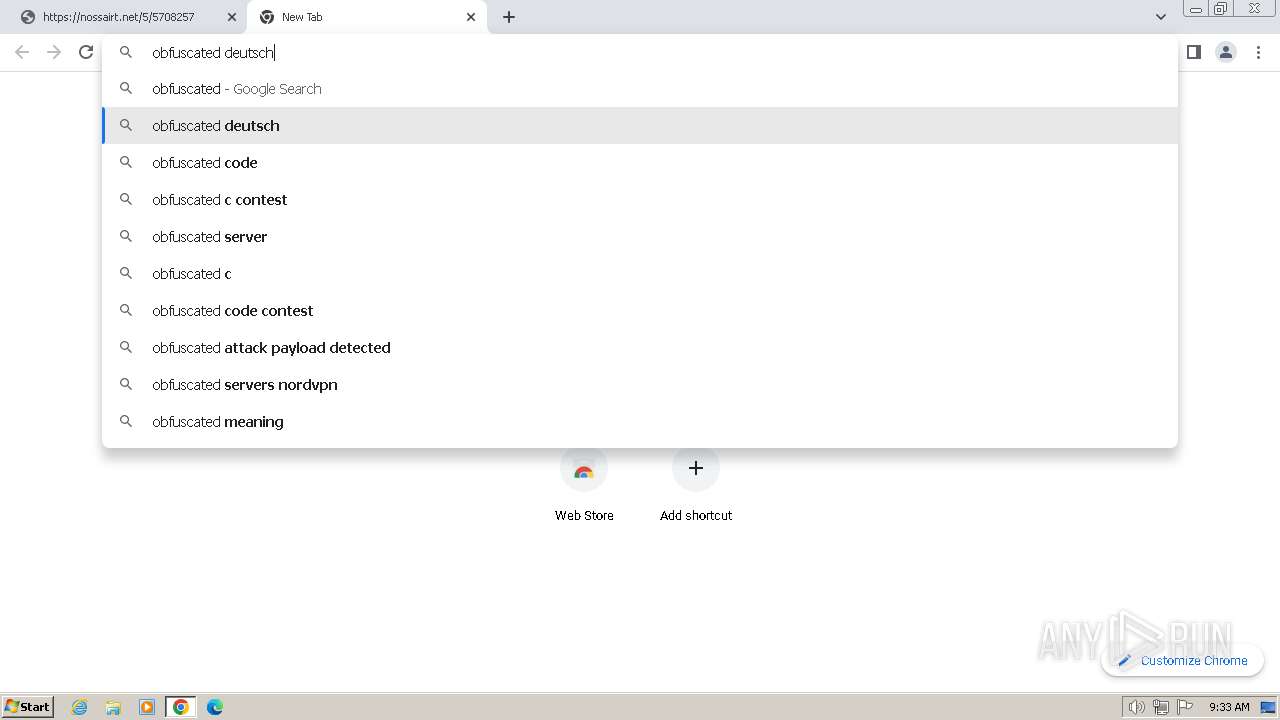The height and width of the screenshot is (720, 1280).
Task: Click the 9:33 AM system clock
Action: click(1229, 707)
